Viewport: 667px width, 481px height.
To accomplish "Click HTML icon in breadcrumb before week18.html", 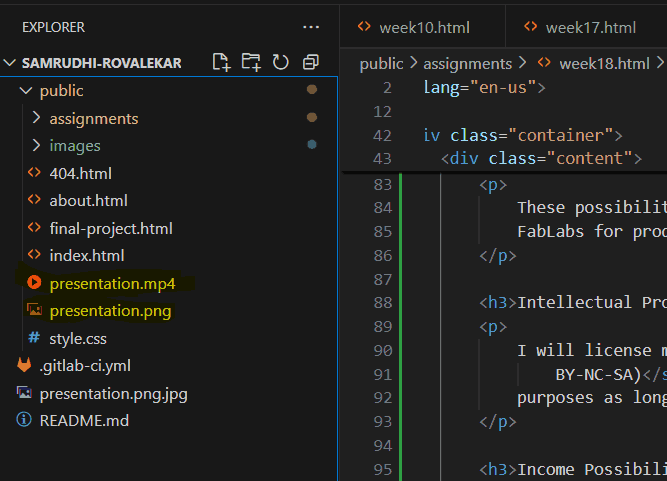I will click(x=544, y=63).
